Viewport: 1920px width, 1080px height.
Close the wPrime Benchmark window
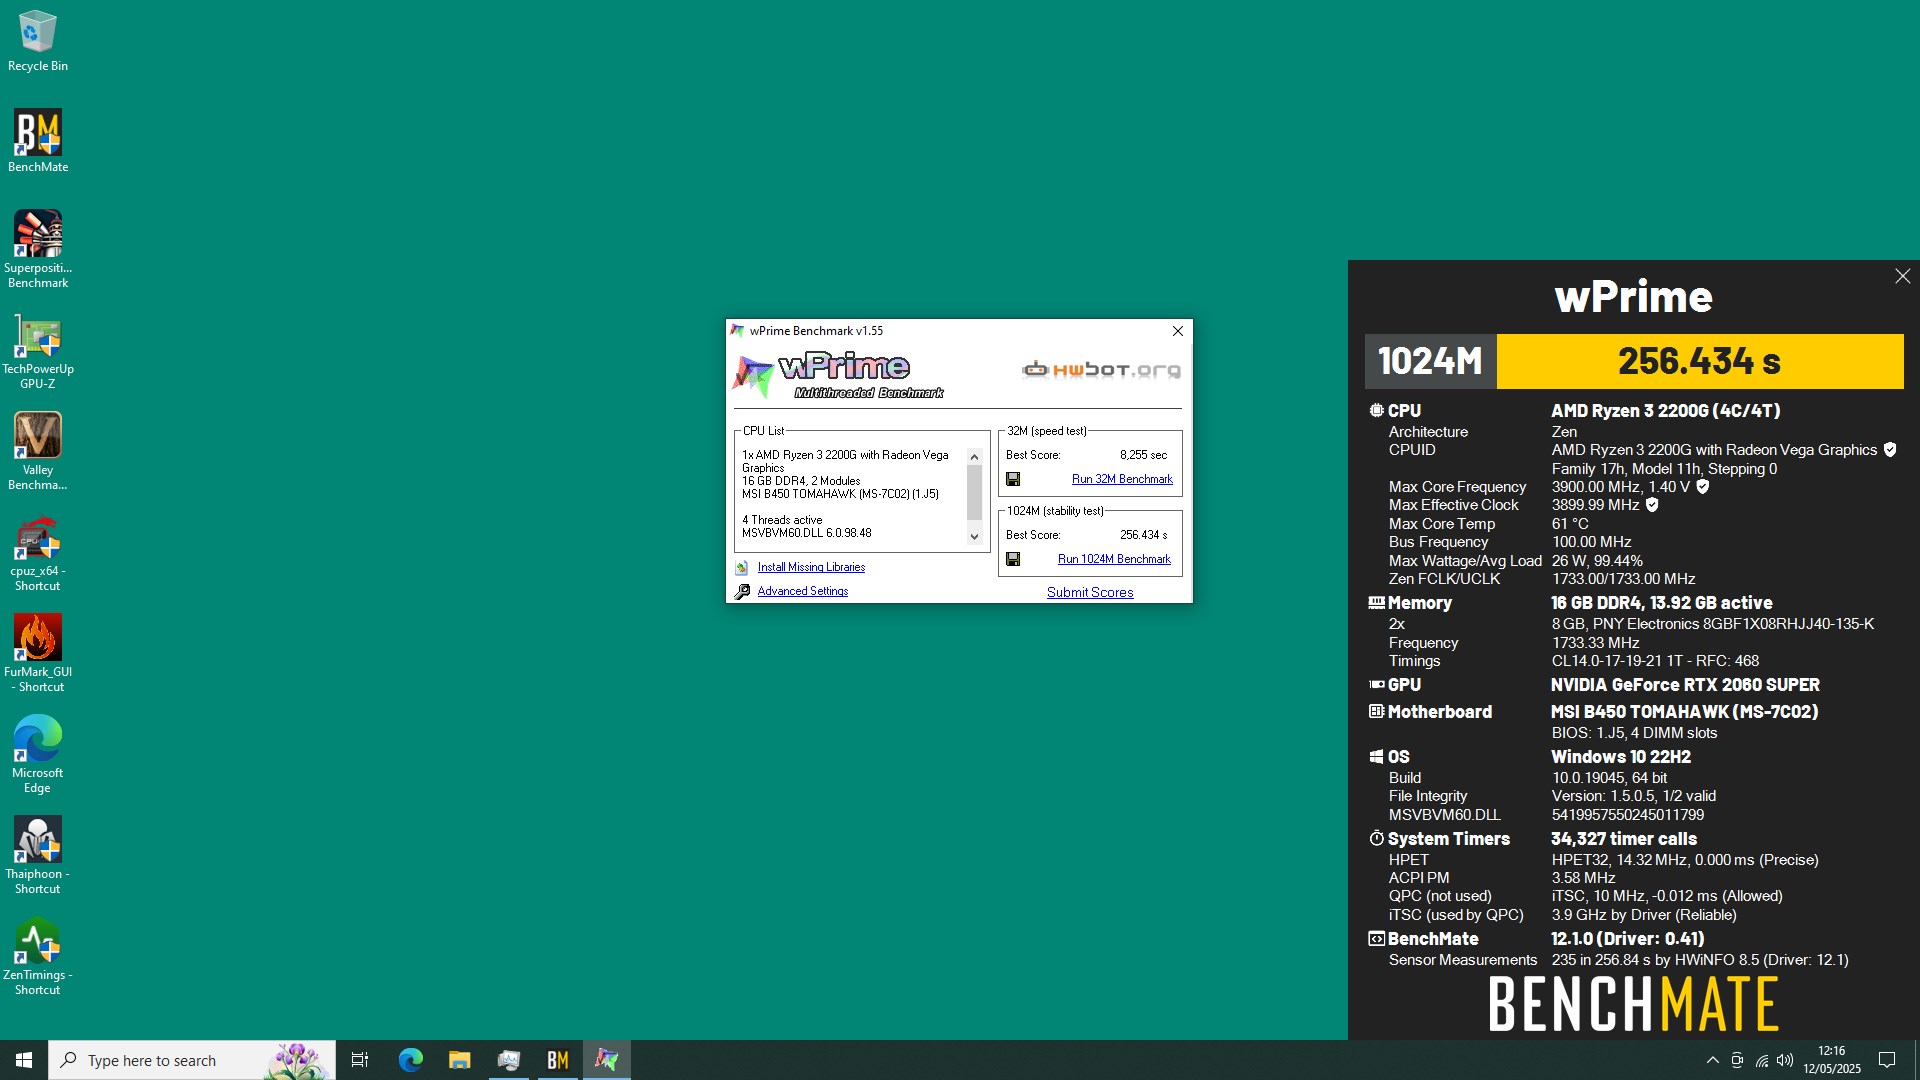pyautogui.click(x=1178, y=331)
